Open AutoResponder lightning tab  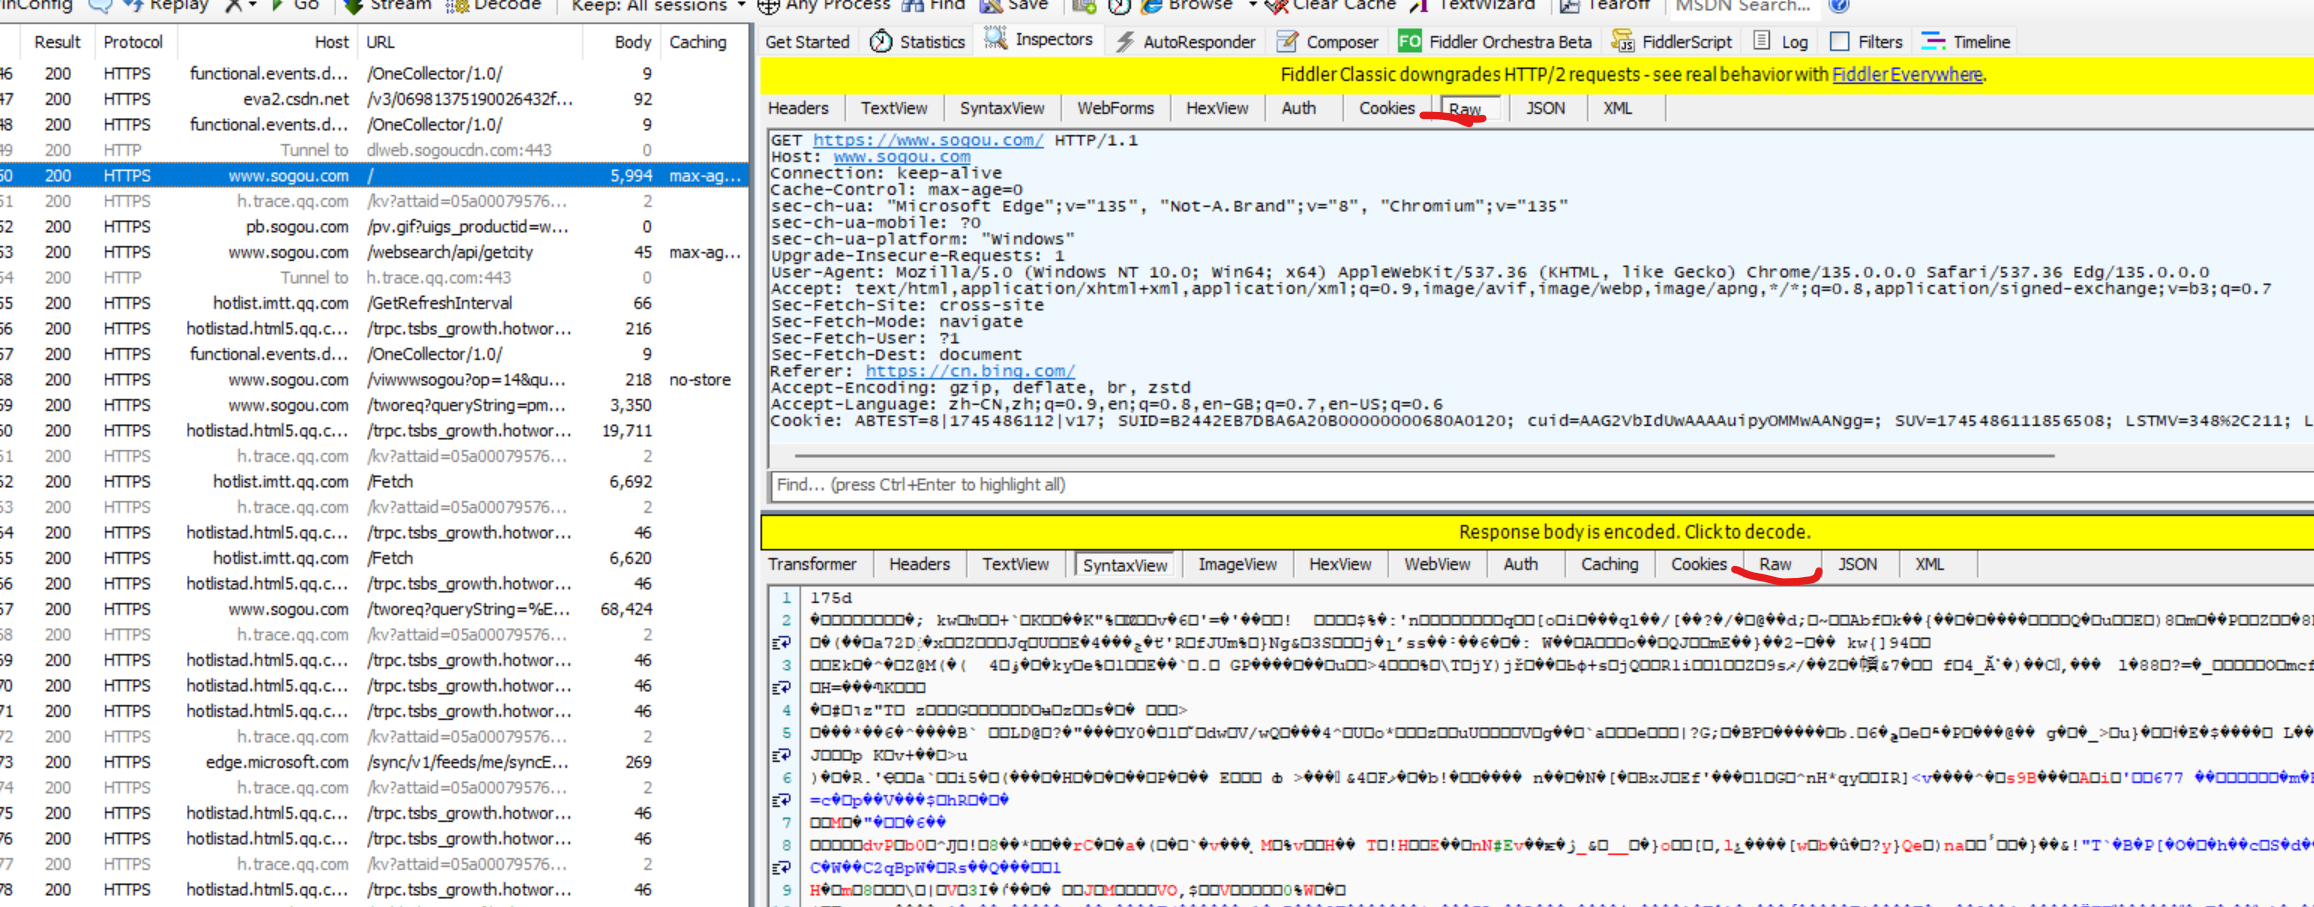point(1185,42)
